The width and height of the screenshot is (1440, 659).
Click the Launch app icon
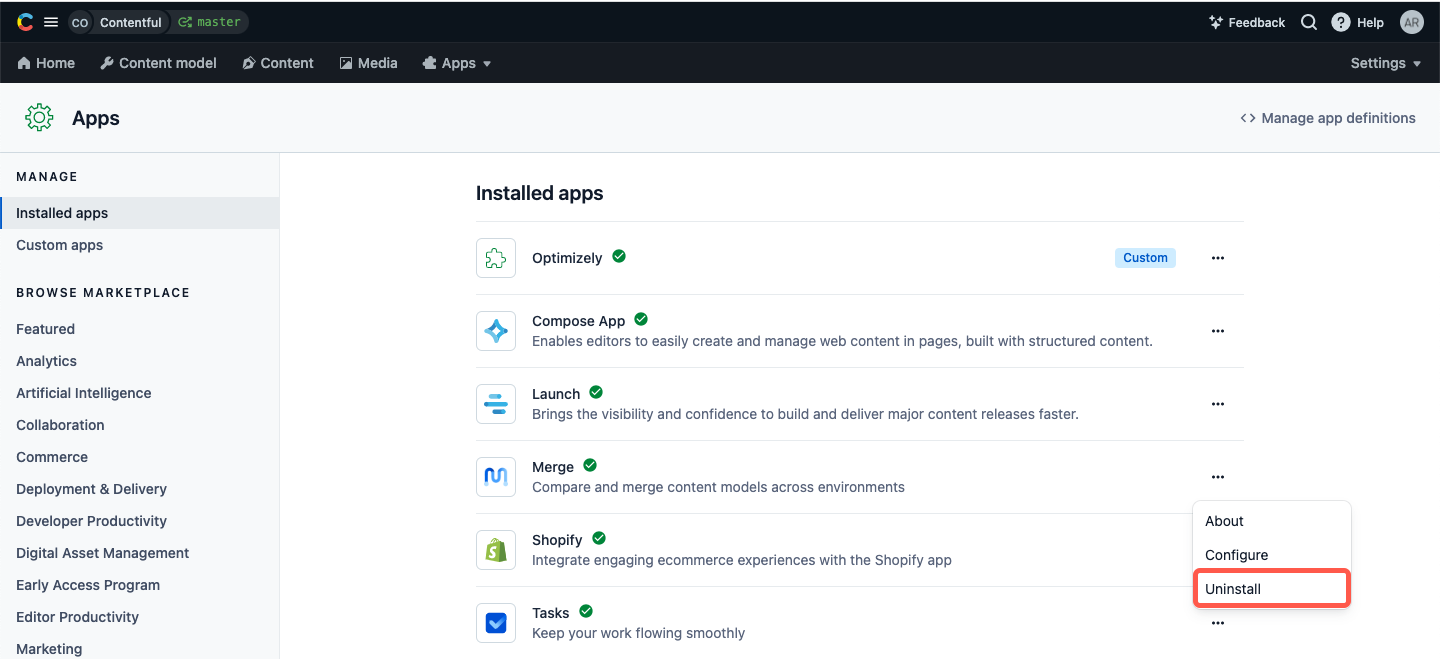[x=496, y=404]
